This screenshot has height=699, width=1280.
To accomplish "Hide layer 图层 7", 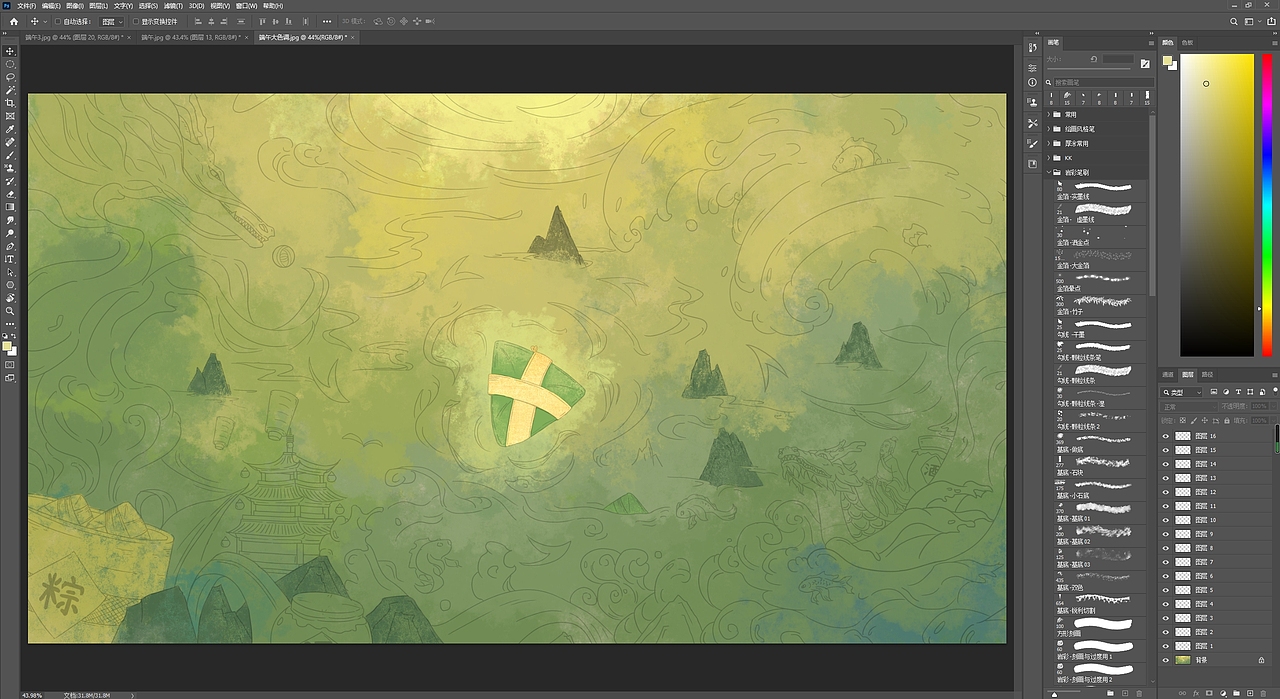I will point(1166,562).
